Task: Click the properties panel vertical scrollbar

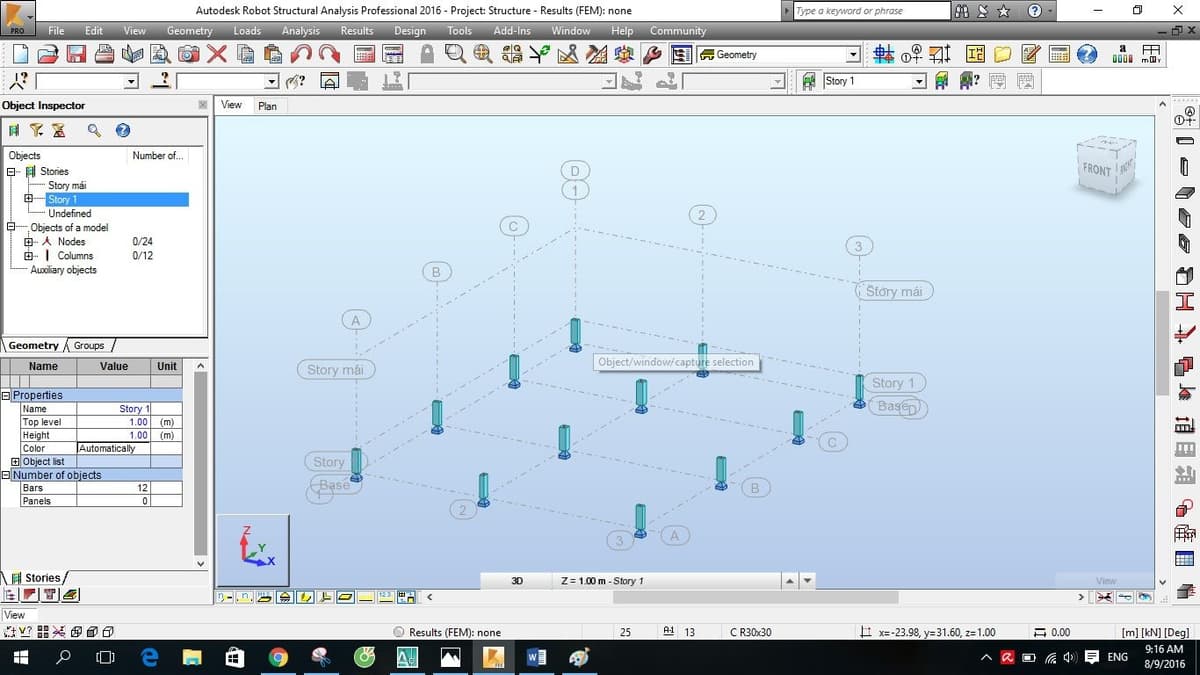Action: pos(200,463)
